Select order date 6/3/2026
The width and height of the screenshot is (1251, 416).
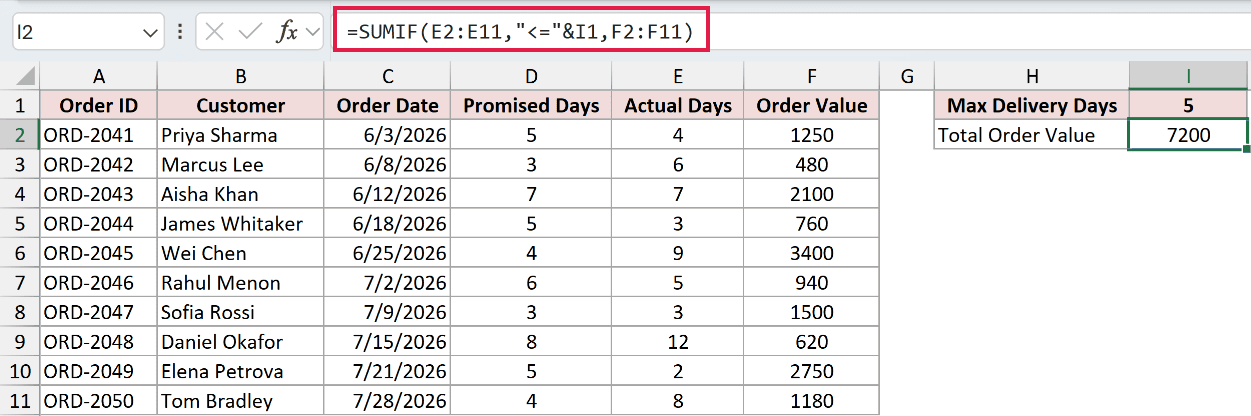pos(387,135)
